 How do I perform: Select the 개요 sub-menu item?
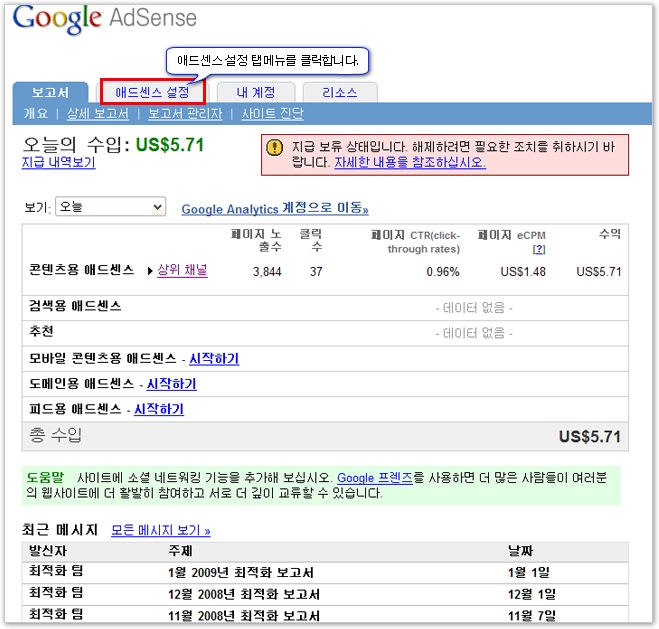pos(36,113)
